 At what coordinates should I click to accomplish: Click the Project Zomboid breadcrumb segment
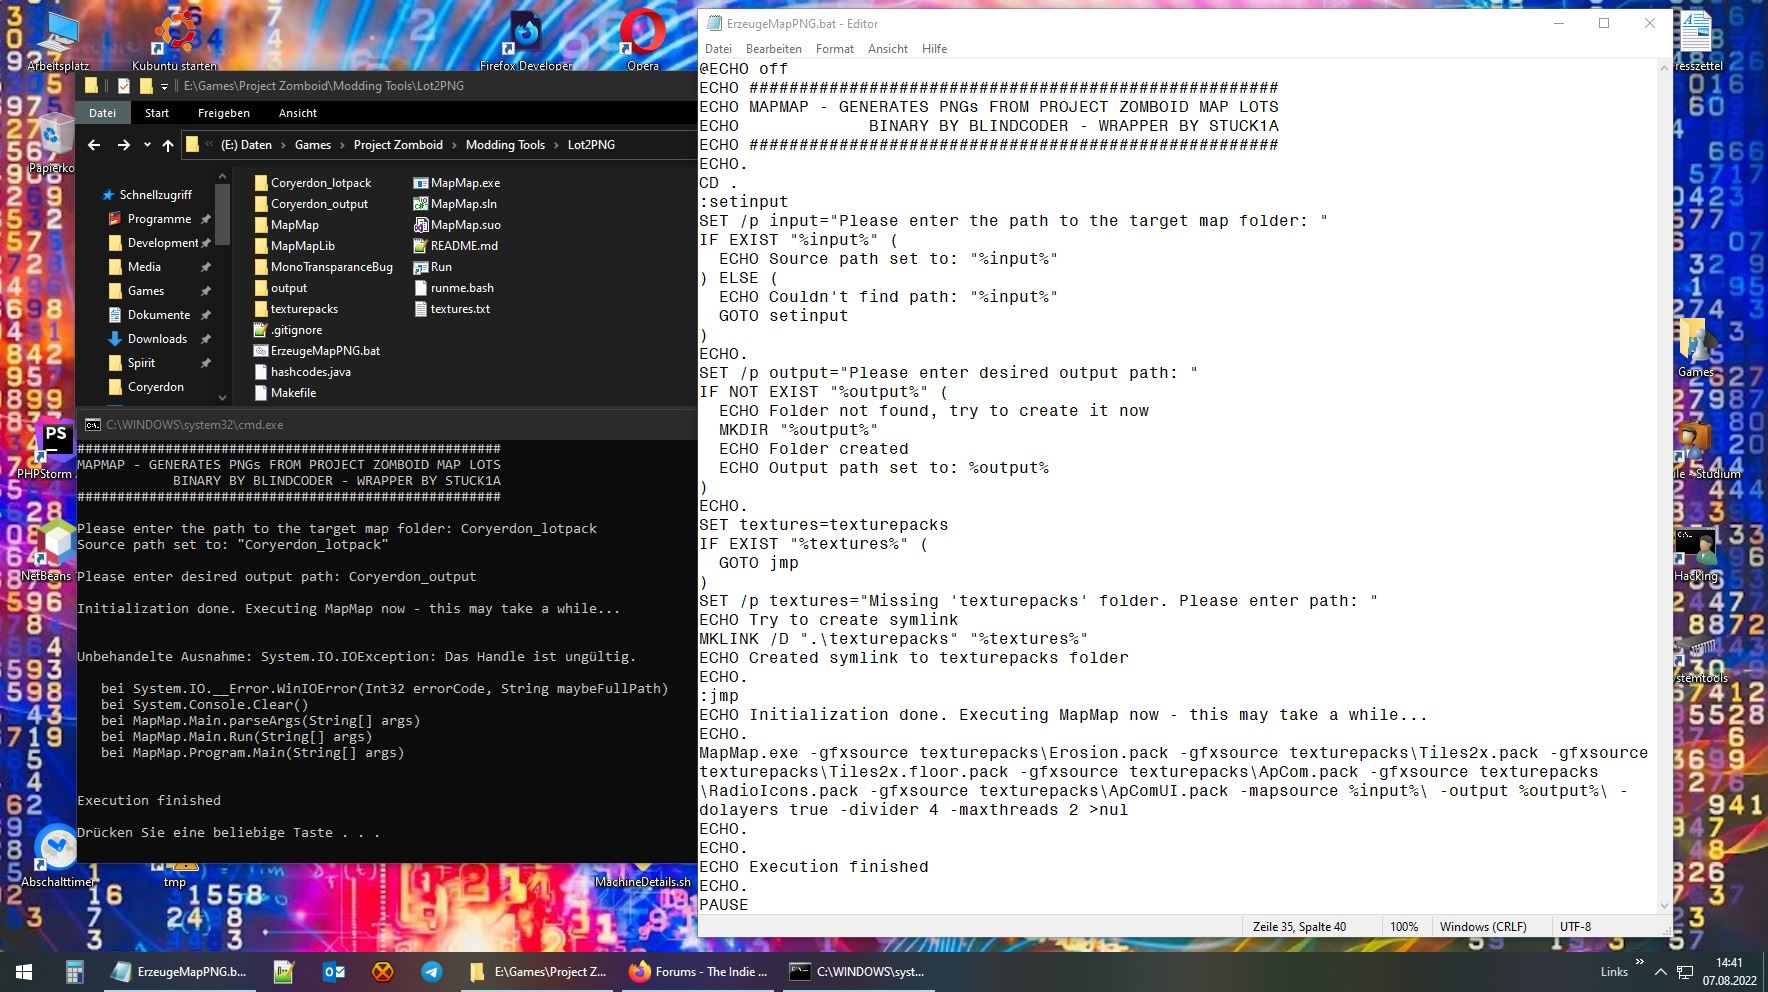point(397,145)
